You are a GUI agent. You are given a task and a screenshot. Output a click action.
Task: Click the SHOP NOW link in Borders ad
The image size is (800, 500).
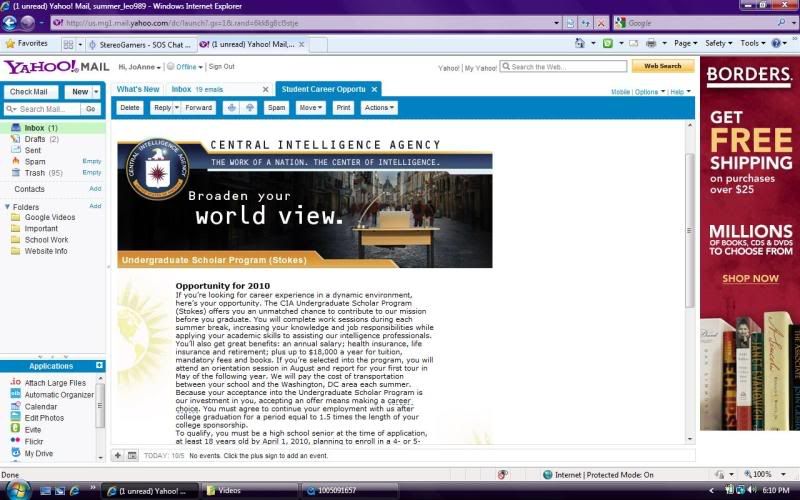point(750,279)
